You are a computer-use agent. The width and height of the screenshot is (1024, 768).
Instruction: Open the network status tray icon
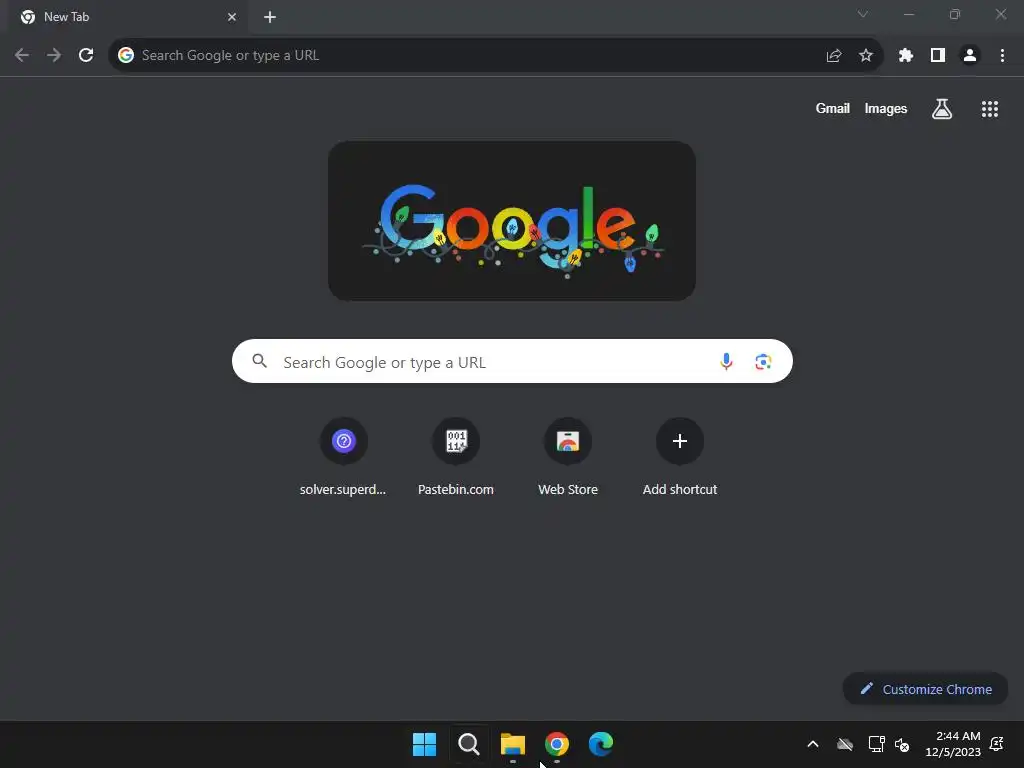click(876, 744)
